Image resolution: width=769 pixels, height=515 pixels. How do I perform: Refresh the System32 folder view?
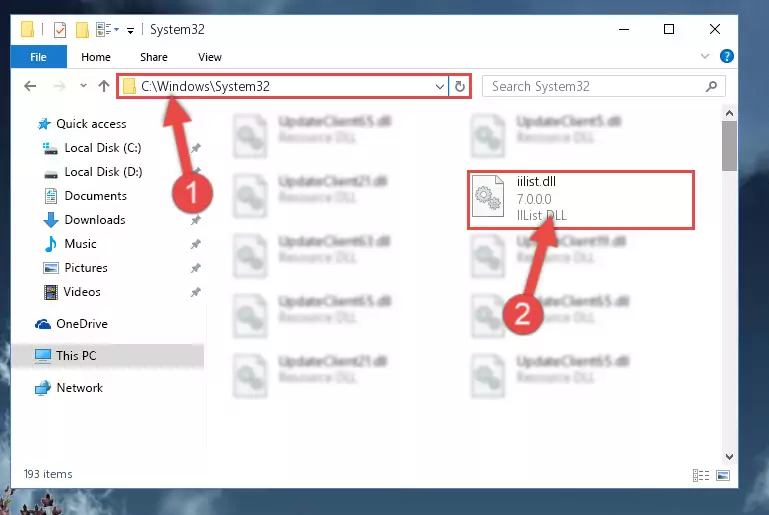pyautogui.click(x=460, y=87)
